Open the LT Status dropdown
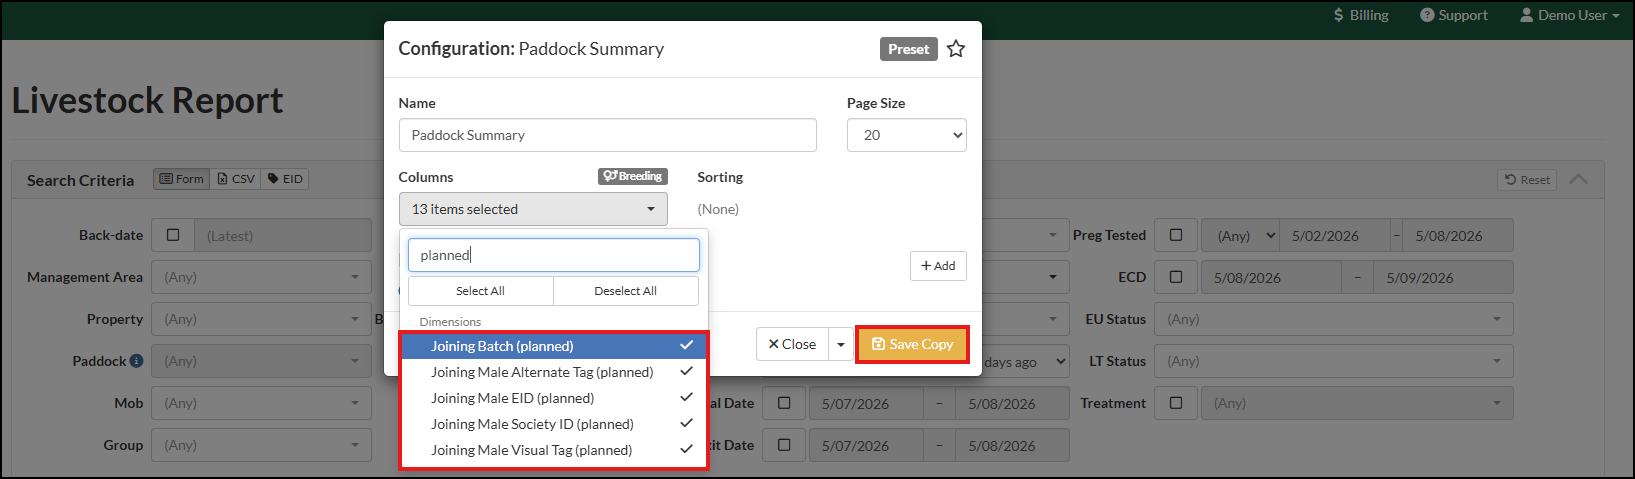This screenshot has width=1635, height=479. pyautogui.click(x=1333, y=361)
